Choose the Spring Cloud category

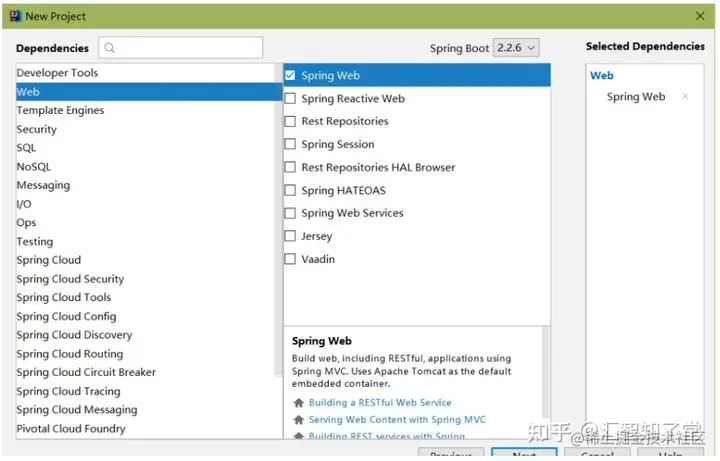(x=145, y=260)
